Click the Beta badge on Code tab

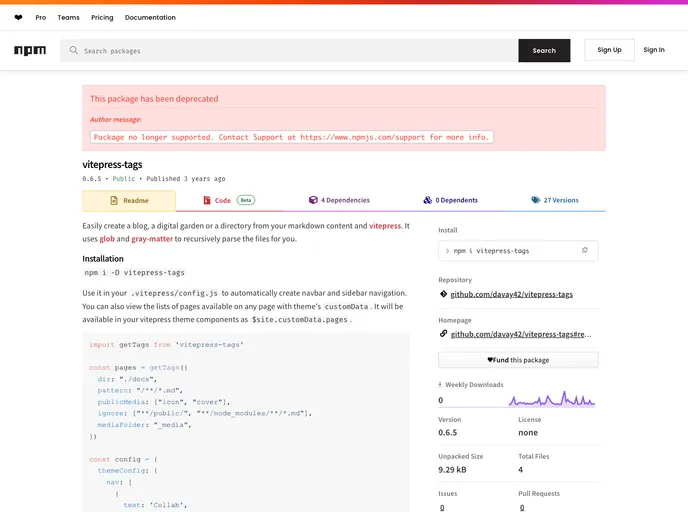click(x=246, y=201)
